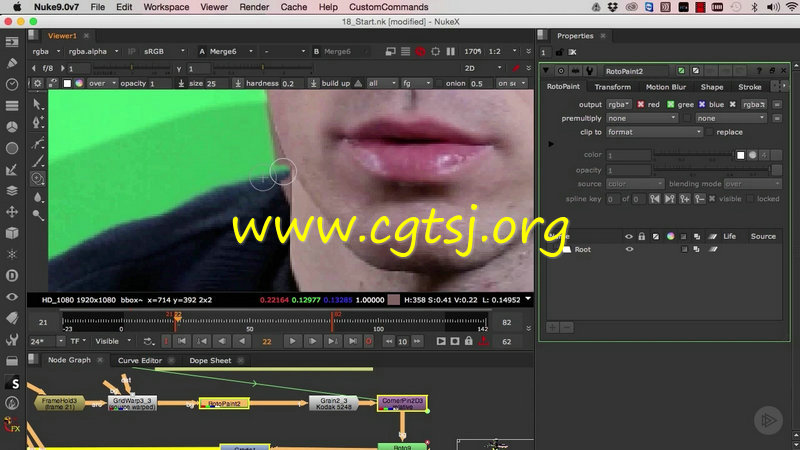800x450 pixels.
Task: Toggle the green channel checkbox
Action: pyautogui.click(x=670, y=104)
